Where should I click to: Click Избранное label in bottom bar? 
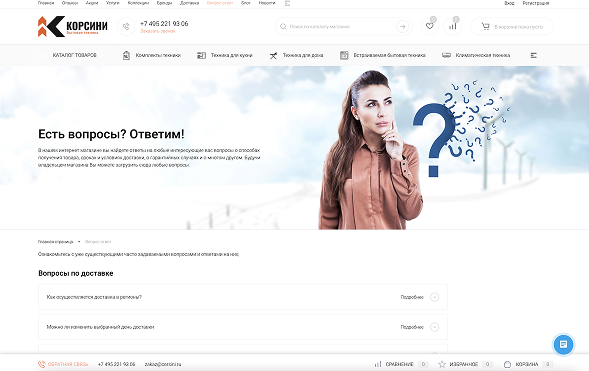[x=464, y=364]
